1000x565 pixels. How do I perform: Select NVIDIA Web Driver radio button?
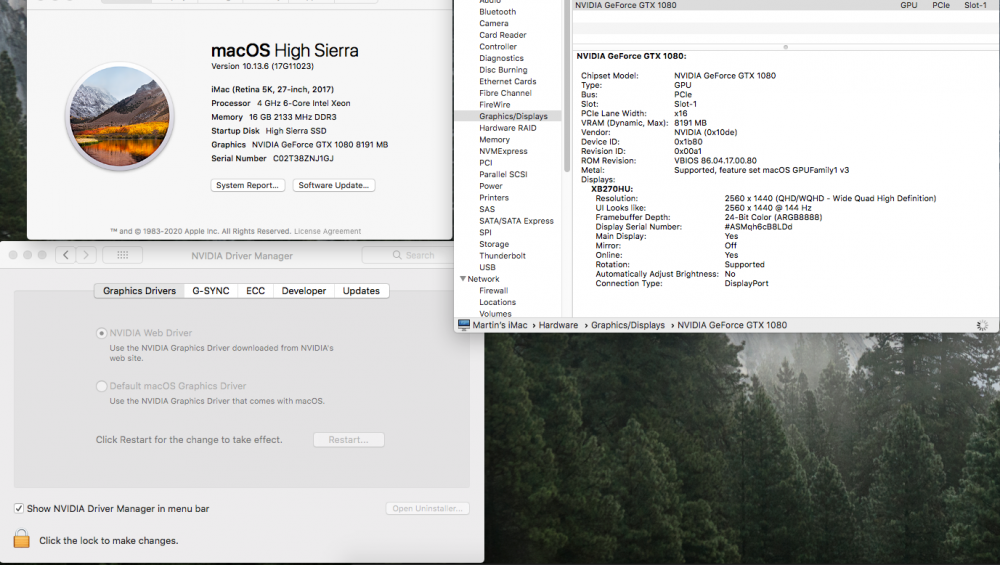pos(101,334)
